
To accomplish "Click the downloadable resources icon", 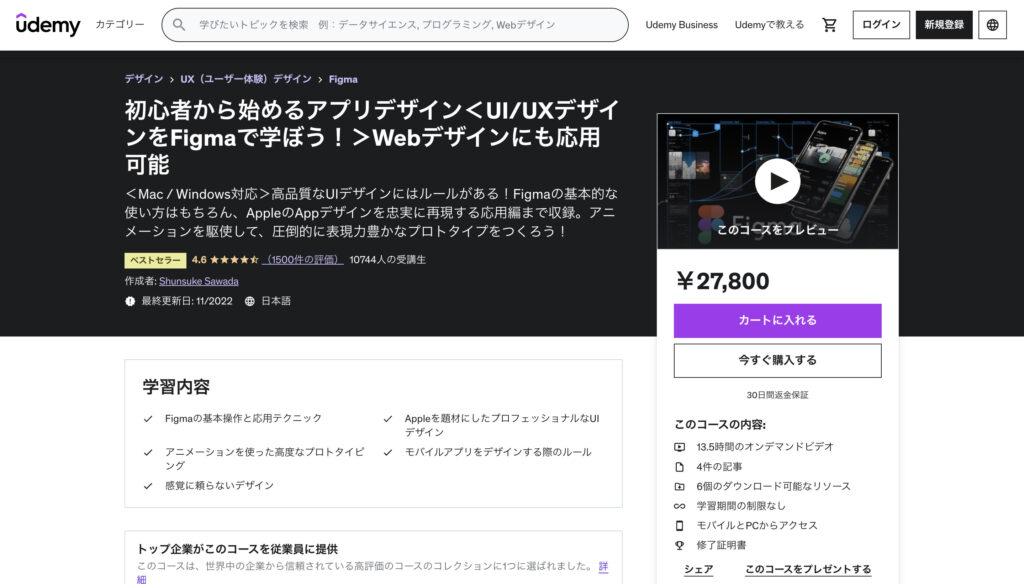I will pyautogui.click(x=680, y=486).
